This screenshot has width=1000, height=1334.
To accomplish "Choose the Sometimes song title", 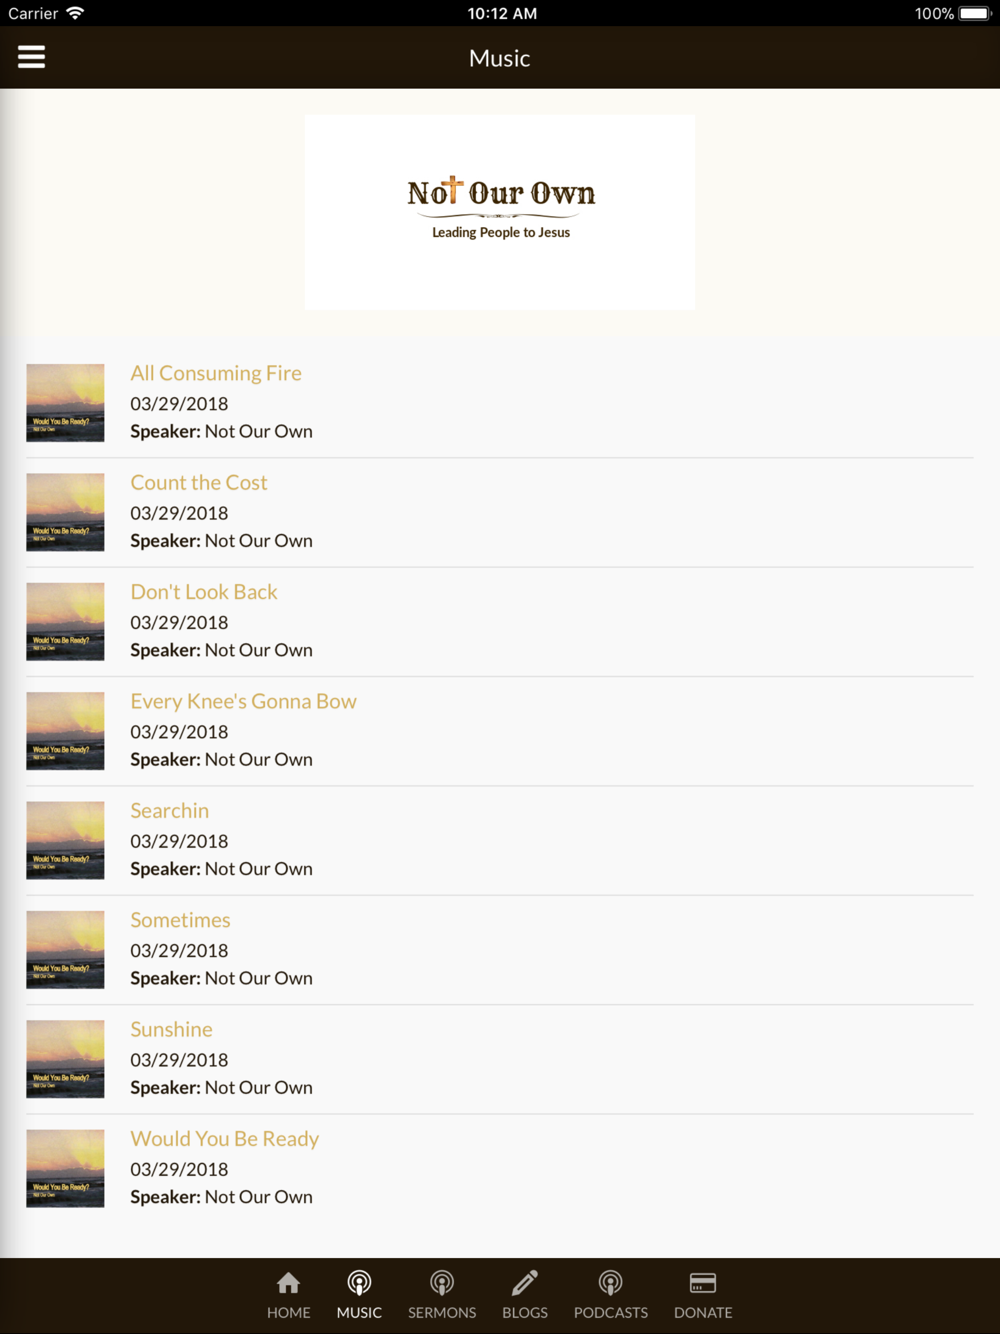I will (180, 920).
